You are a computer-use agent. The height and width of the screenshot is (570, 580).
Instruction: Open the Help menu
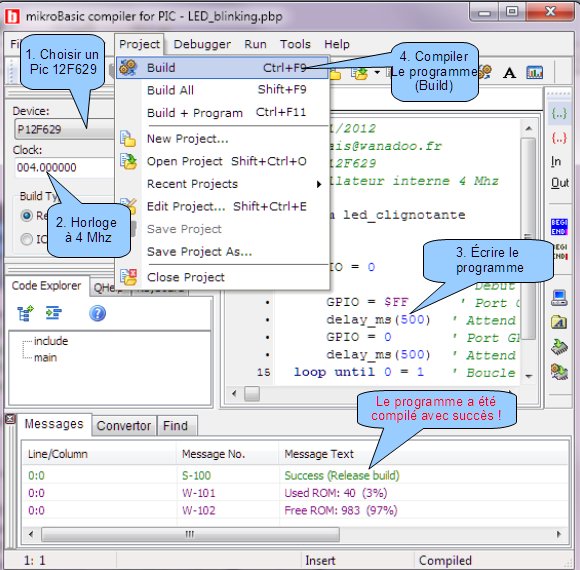(337, 44)
